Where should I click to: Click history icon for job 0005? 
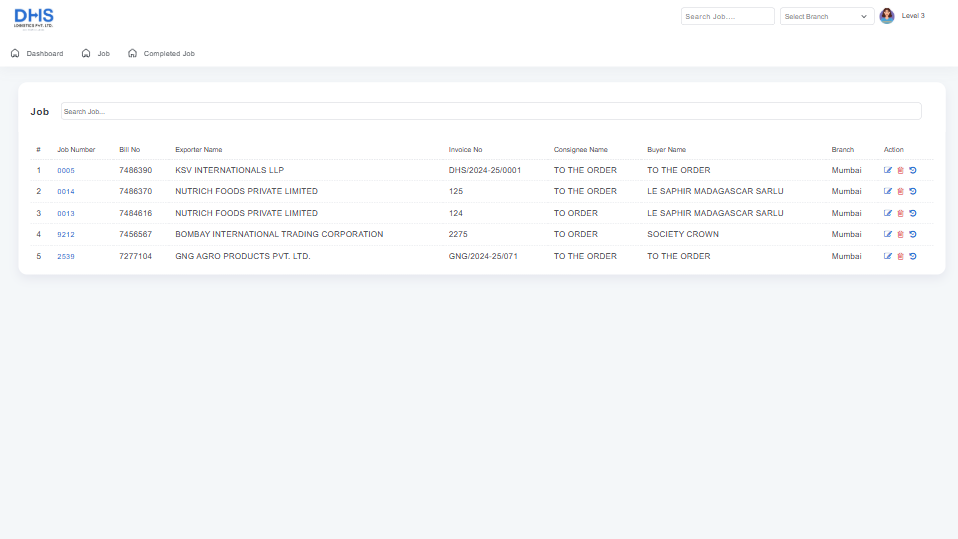(913, 170)
